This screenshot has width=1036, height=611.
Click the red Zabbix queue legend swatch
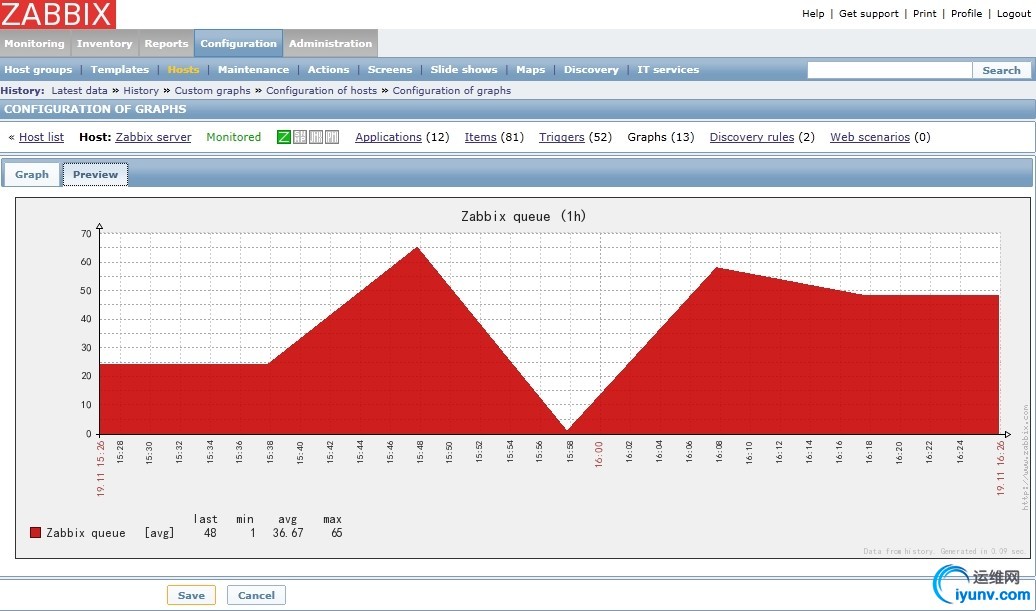click(36, 532)
